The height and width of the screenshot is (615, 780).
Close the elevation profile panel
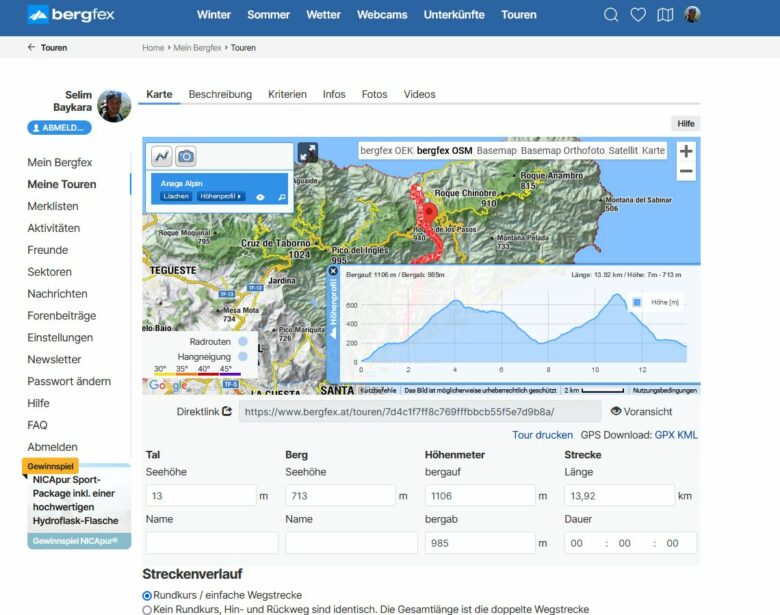tap(333, 271)
